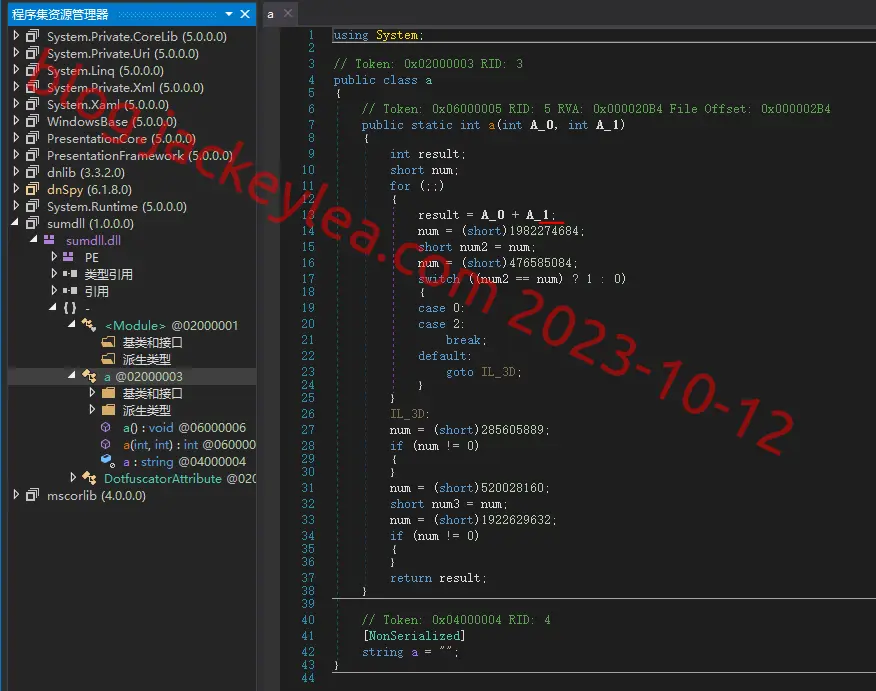Click the WindowsBase assembly icon
Screen dimensions: 876x691
[32, 121]
